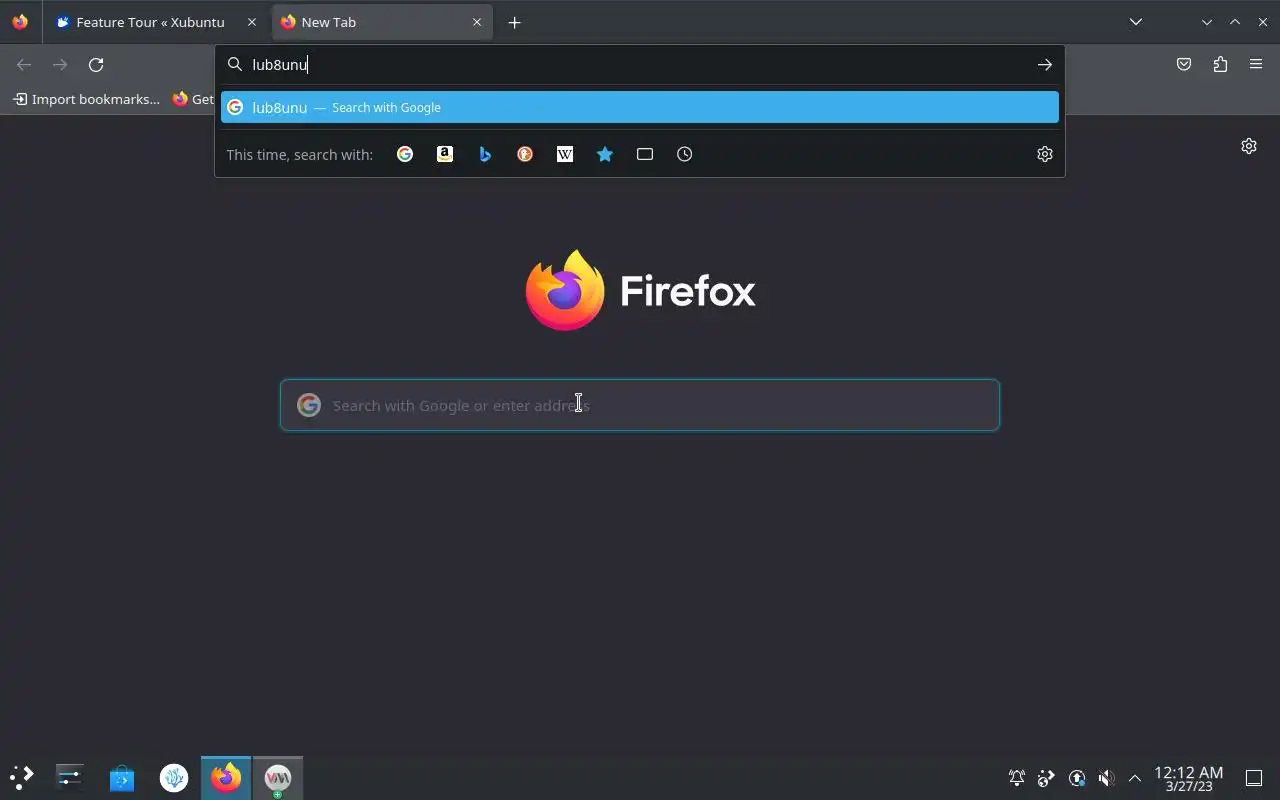Personalize New Tab with gear icon

[x=1249, y=146]
